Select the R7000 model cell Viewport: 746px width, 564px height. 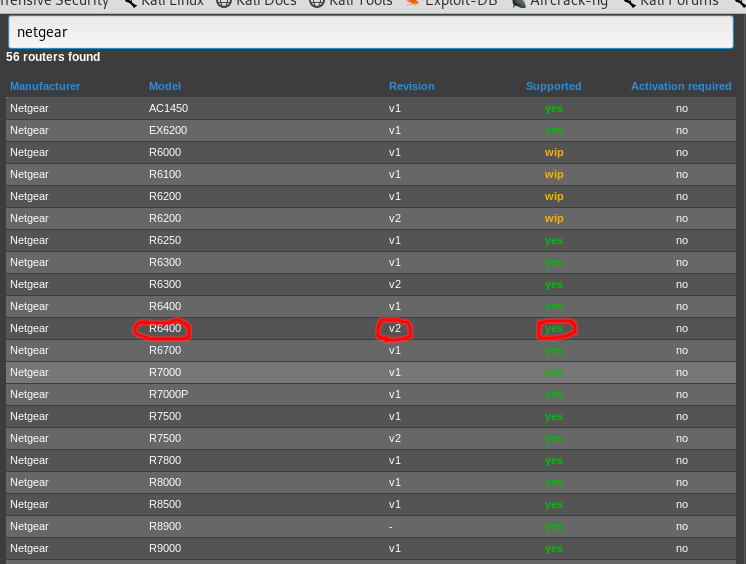165,372
